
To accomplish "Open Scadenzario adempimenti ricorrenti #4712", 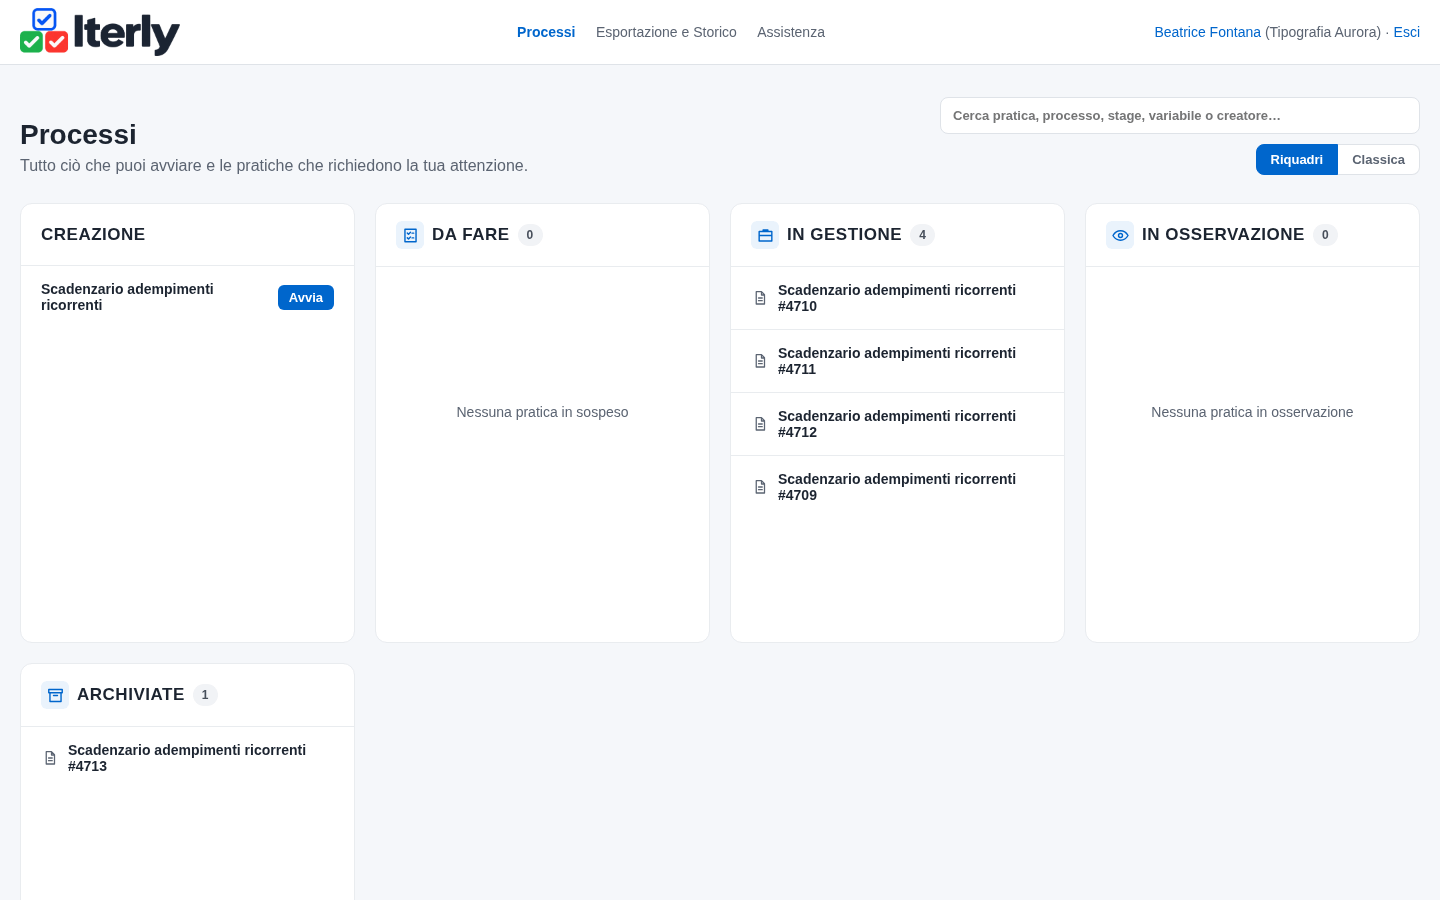I will pos(897,424).
